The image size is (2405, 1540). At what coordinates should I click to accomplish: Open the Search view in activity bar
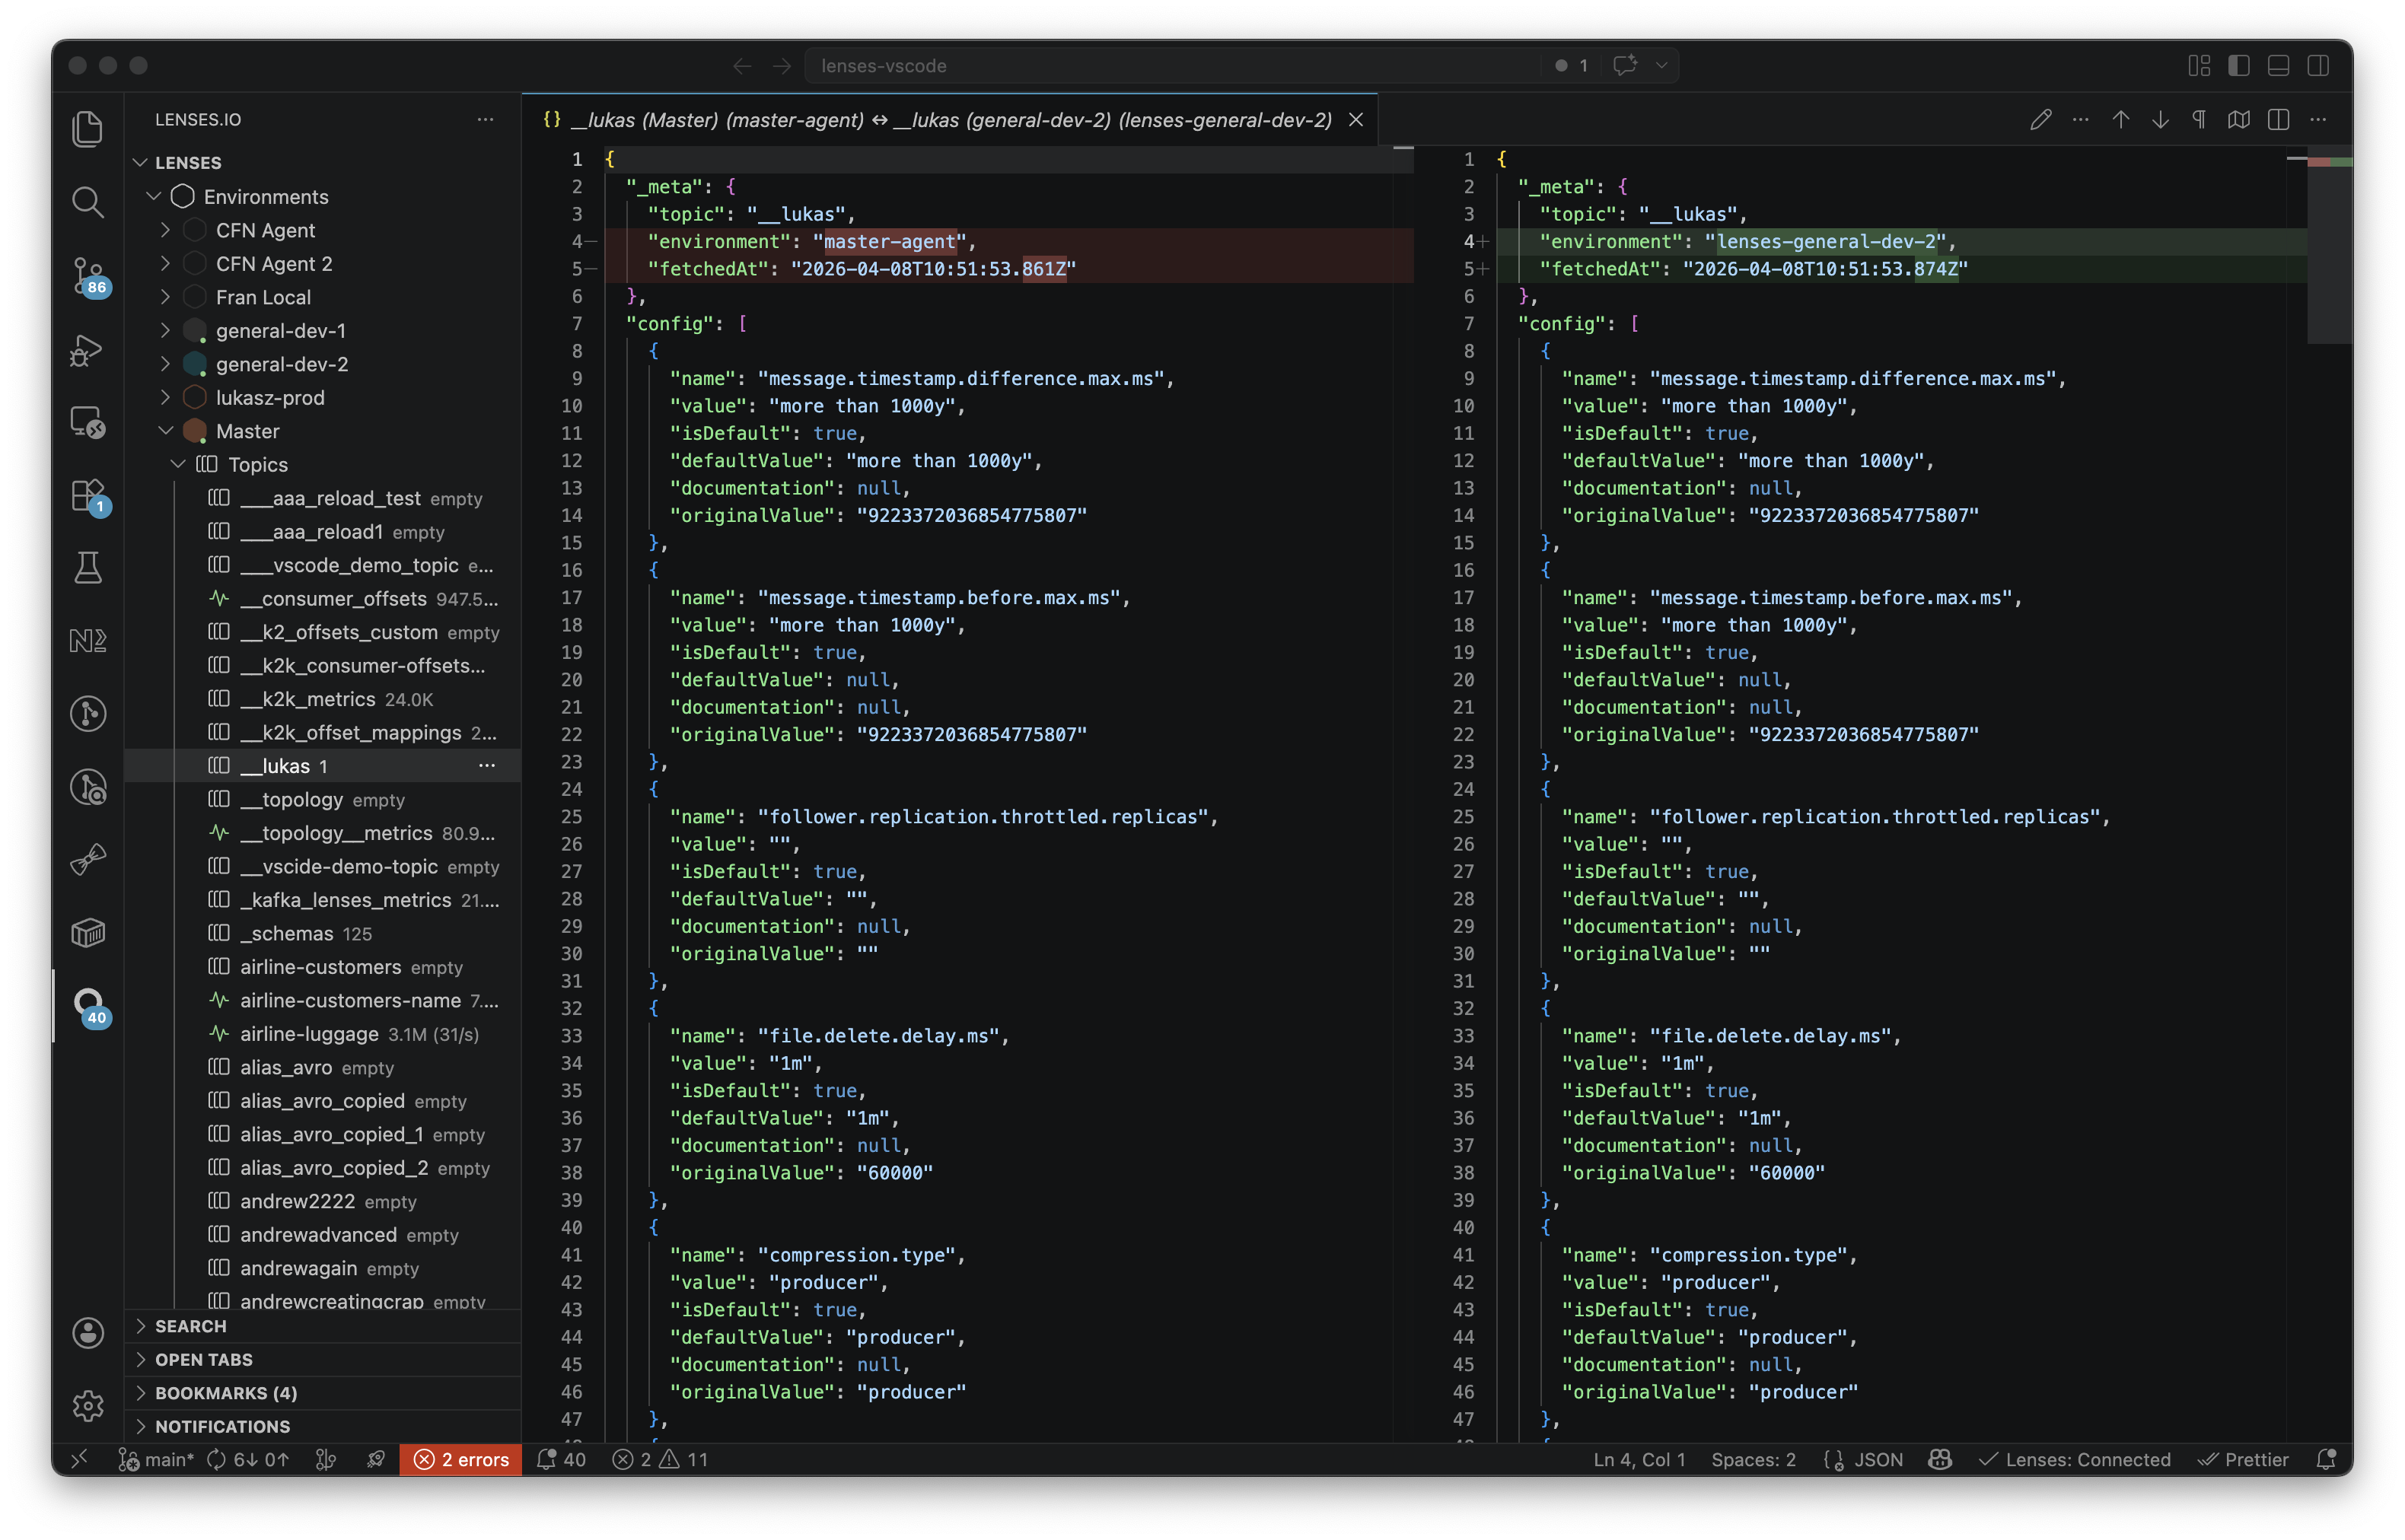point(88,202)
